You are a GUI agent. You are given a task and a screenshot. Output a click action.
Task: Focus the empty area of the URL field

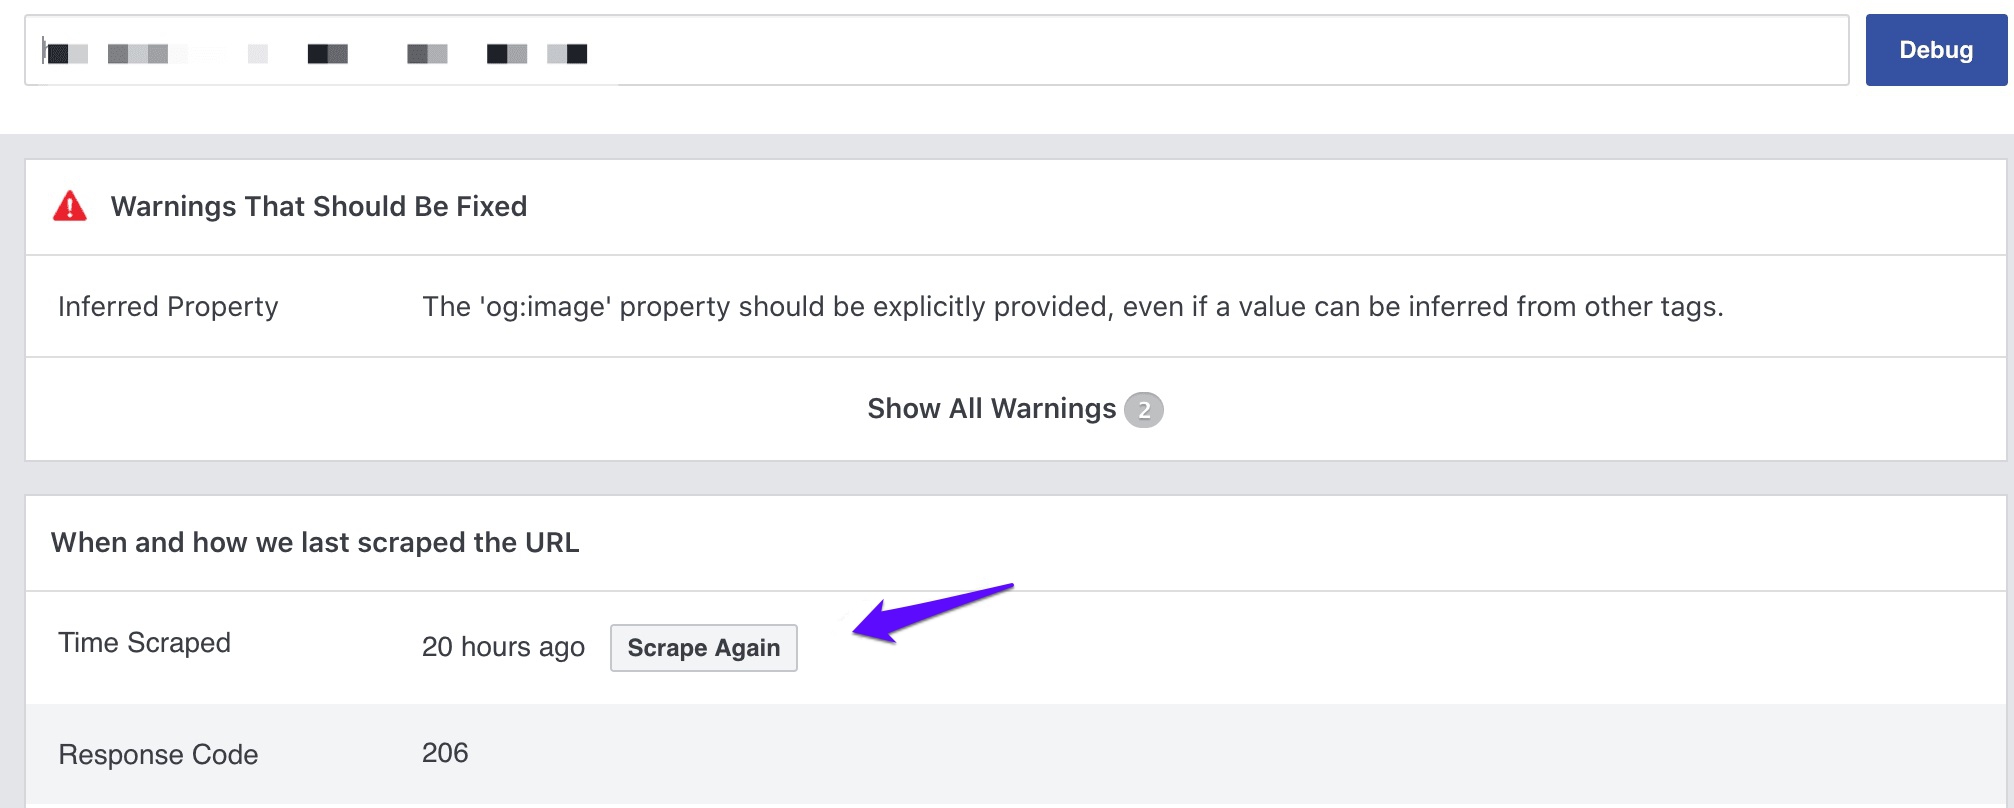coord(1200,50)
